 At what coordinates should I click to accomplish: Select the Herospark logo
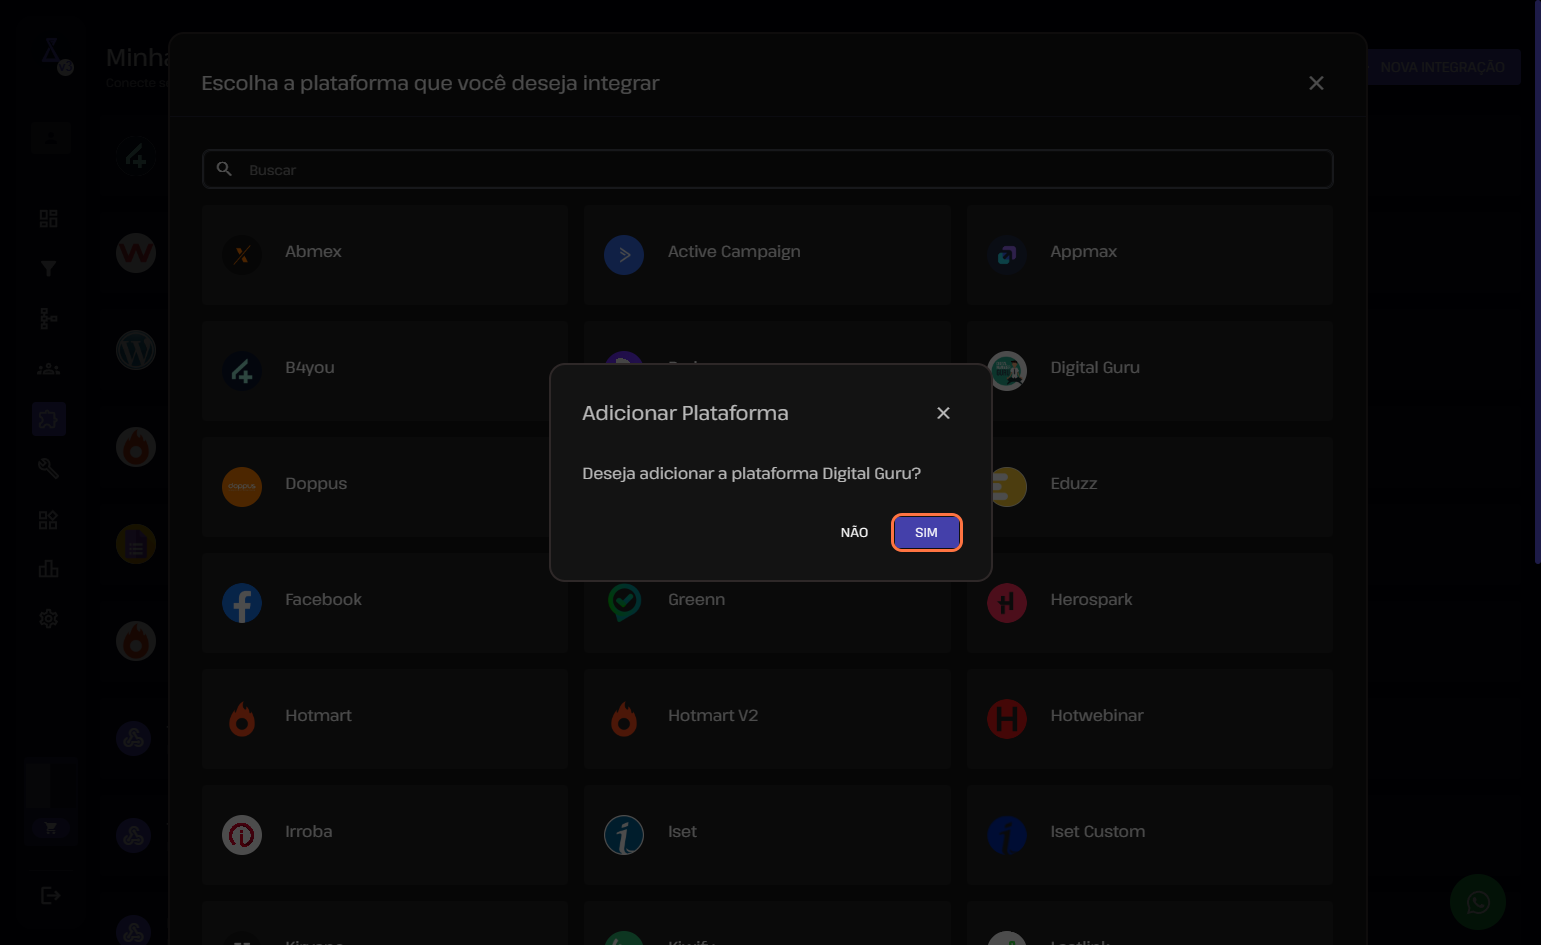1007,603
